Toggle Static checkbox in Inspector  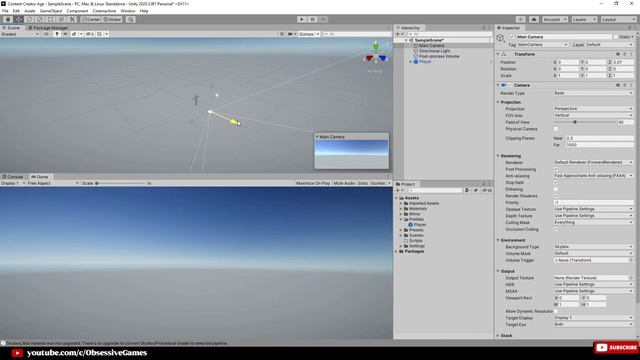(x=616, y=37)
